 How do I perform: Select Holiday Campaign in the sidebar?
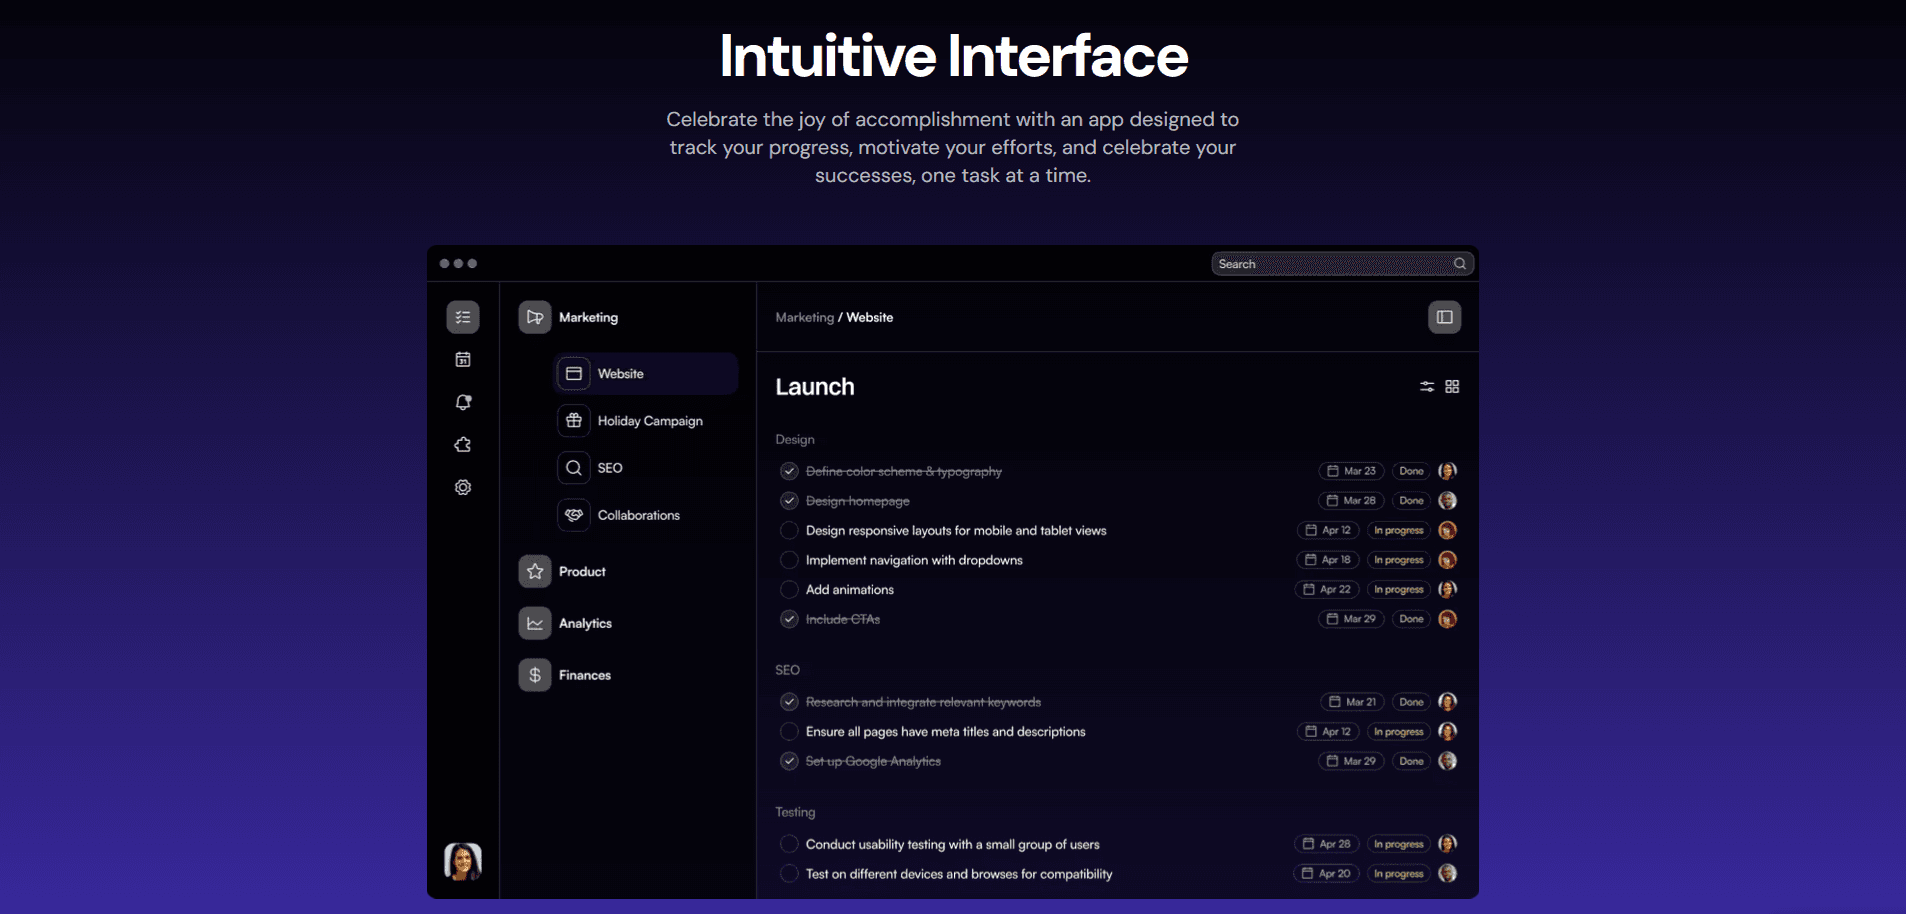point(649,421)
